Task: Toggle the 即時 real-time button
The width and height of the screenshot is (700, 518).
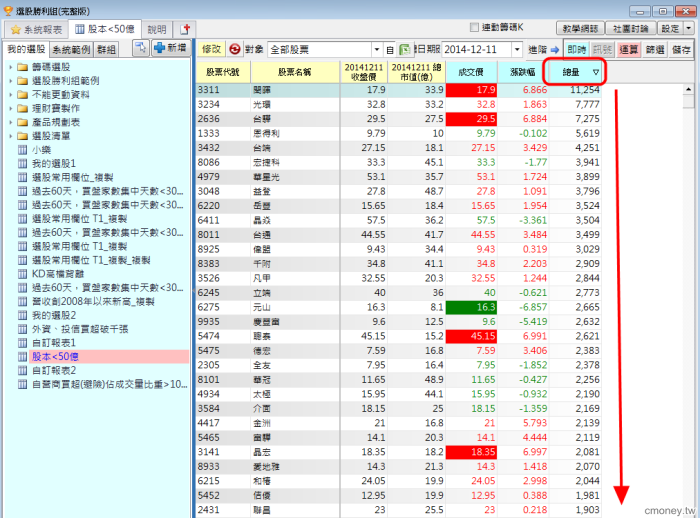Action: coord(576,50)
